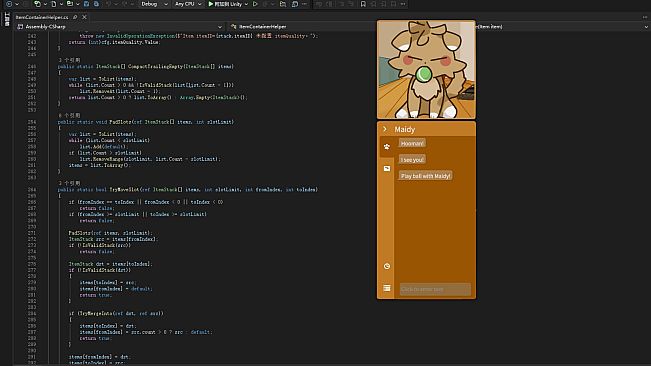The height and width of the screenshot is (366, 651).
Task: Open the toolbar overflow options at toolbar end
Action: [x=403, y=4]
